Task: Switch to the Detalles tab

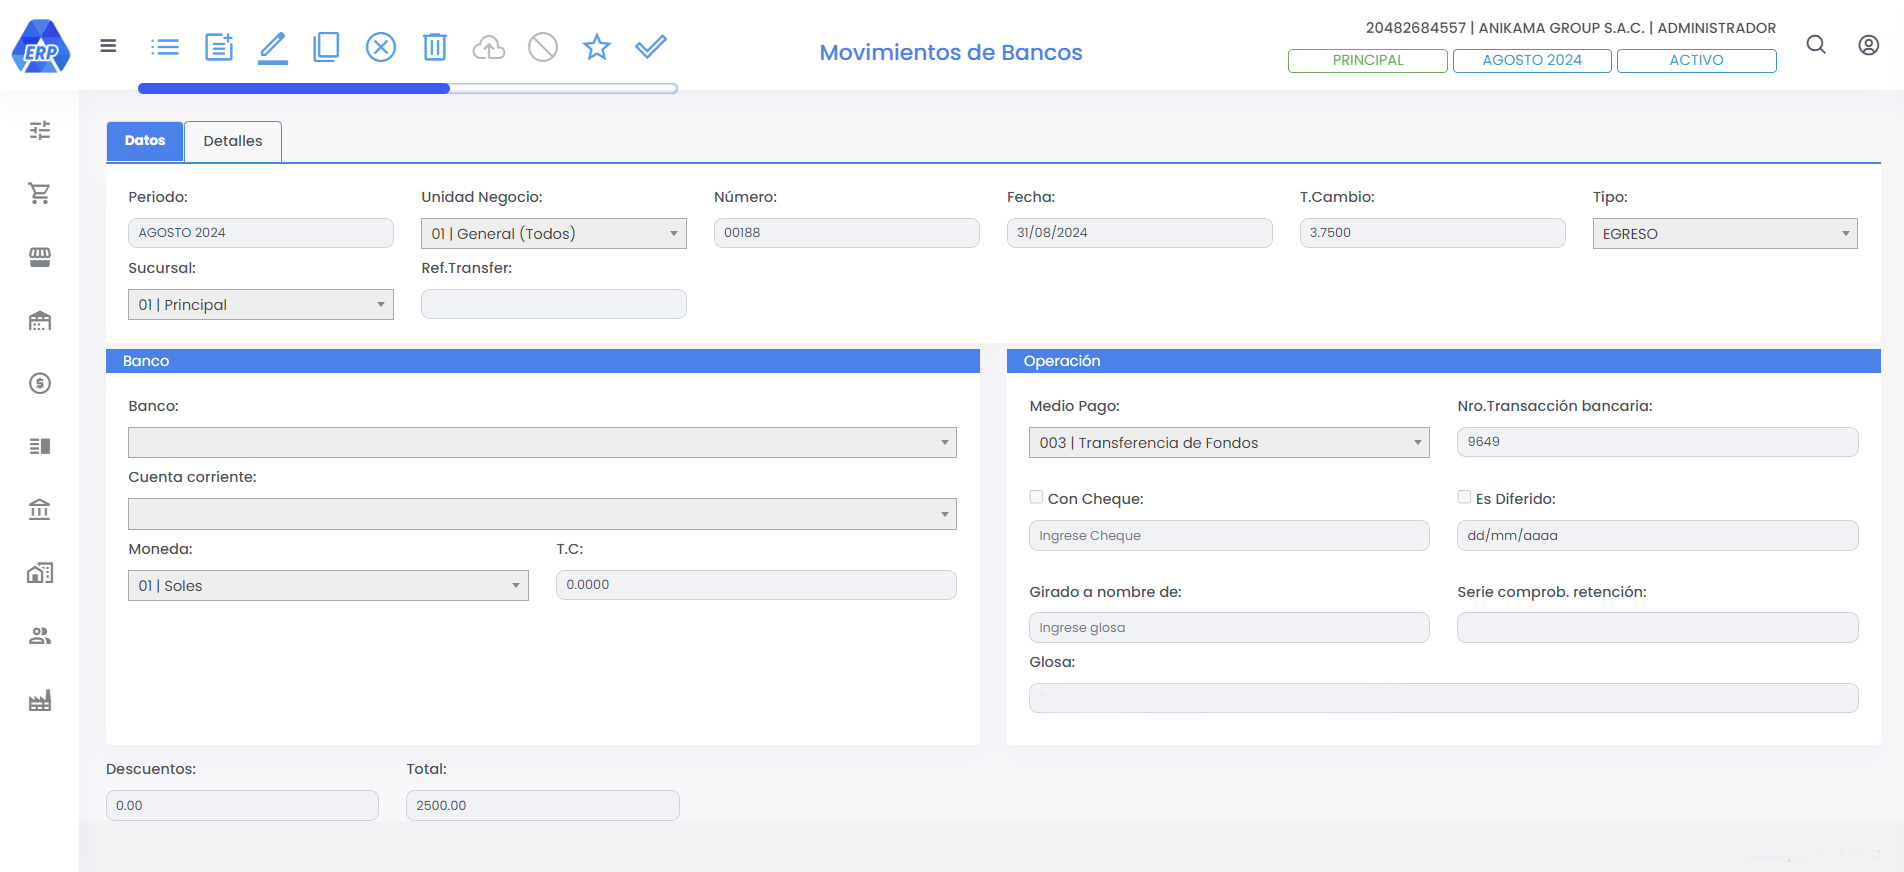Action: (x=233, y=141)
